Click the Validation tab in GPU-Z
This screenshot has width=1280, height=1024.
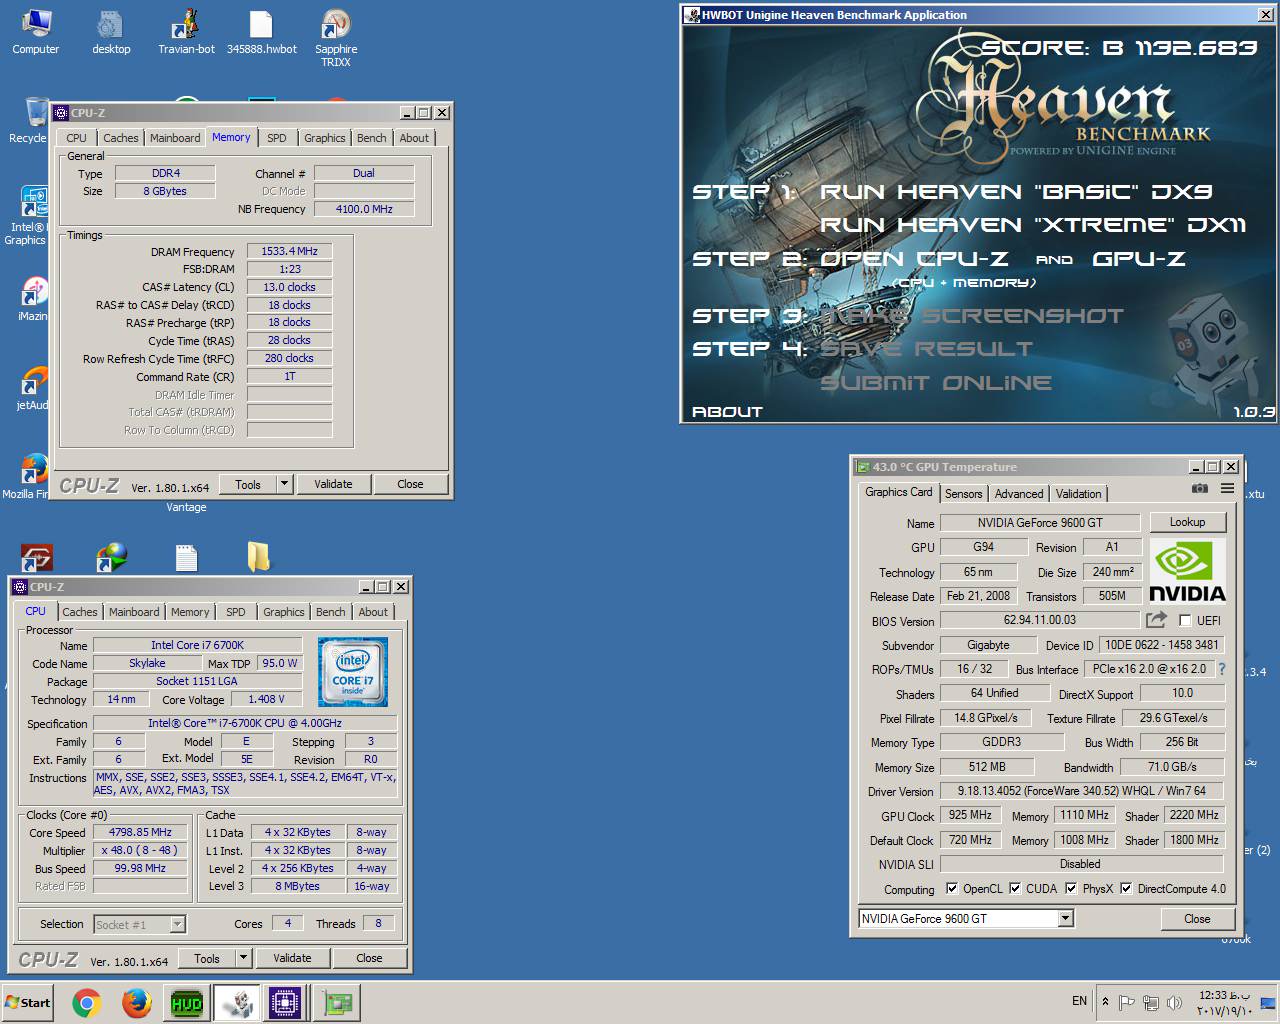point(1078,493)
